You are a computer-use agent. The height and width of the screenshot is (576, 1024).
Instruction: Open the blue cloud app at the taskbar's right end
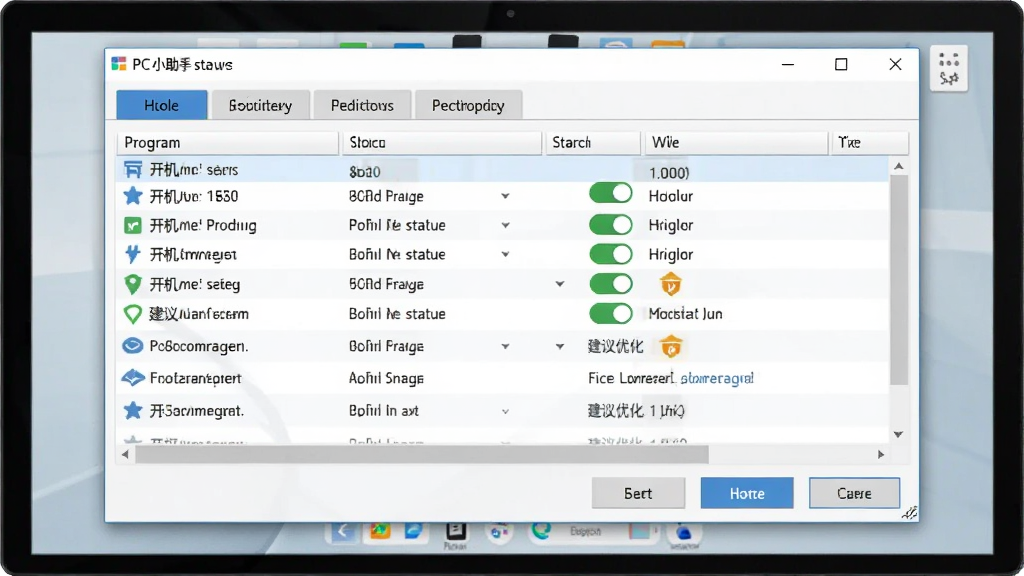pyautogui.click(x=684, y=532)
